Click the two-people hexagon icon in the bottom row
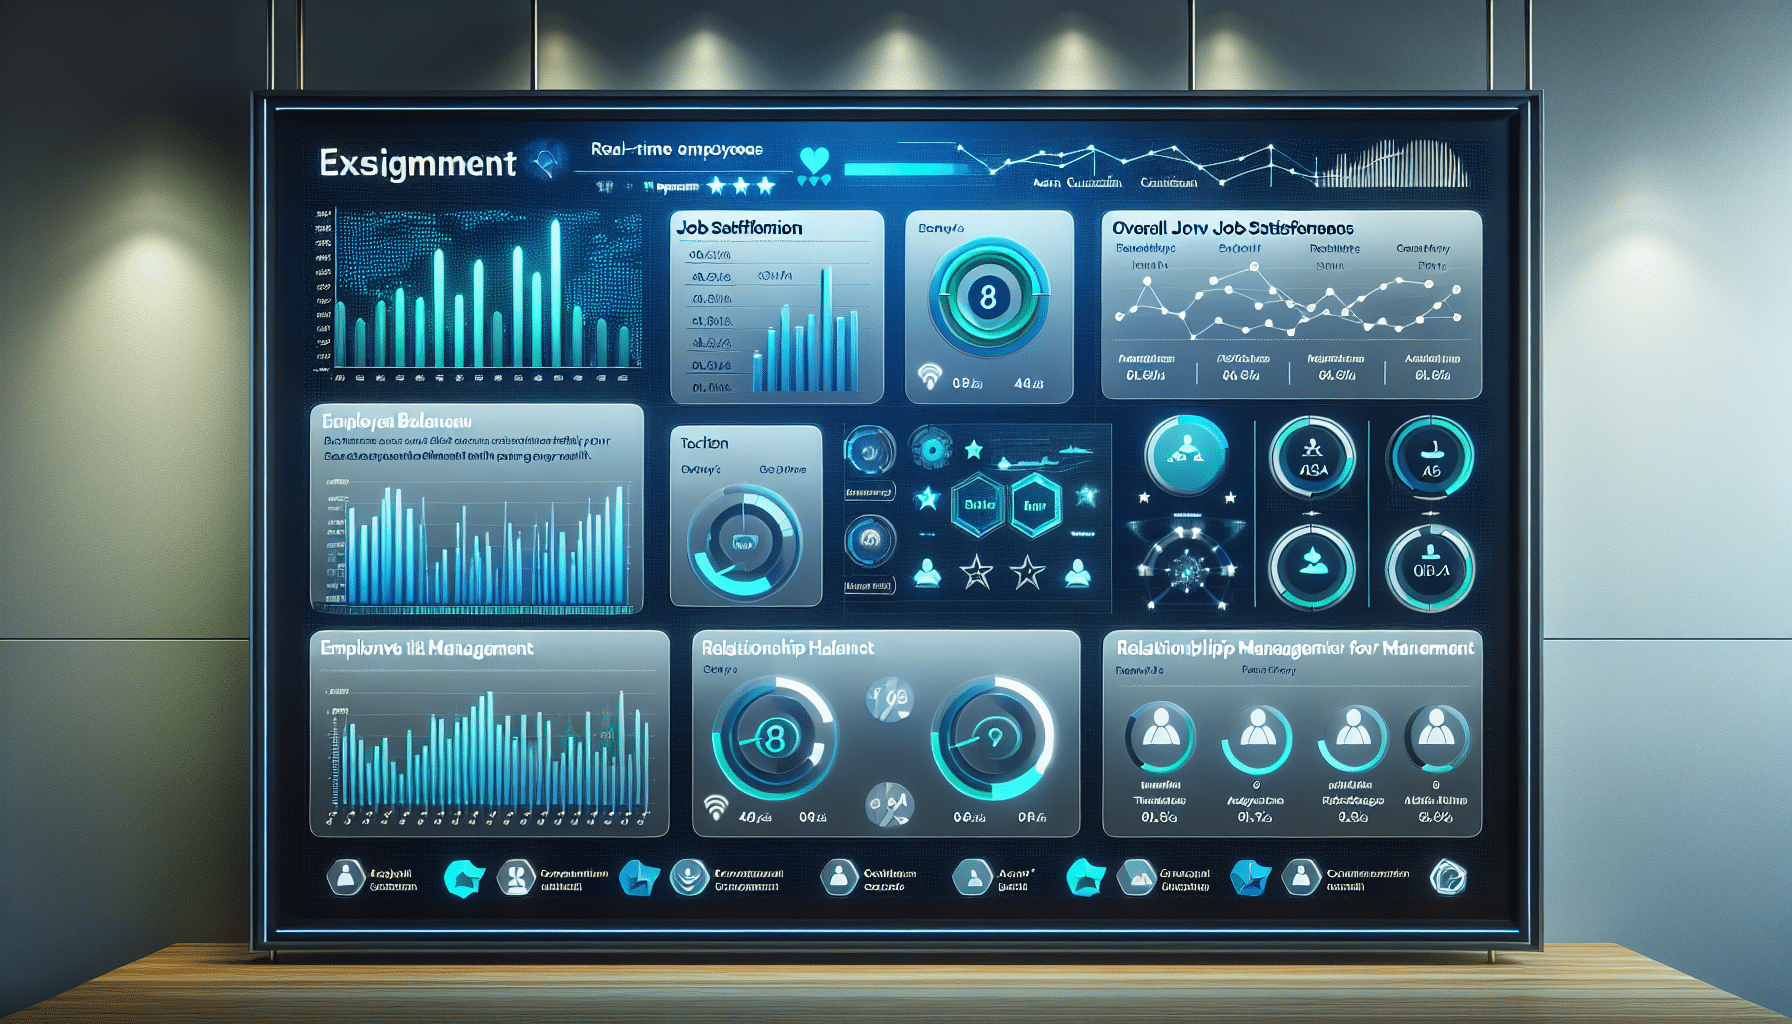The height and width of the screenshot is (1024, 1792). coord(516,878)
